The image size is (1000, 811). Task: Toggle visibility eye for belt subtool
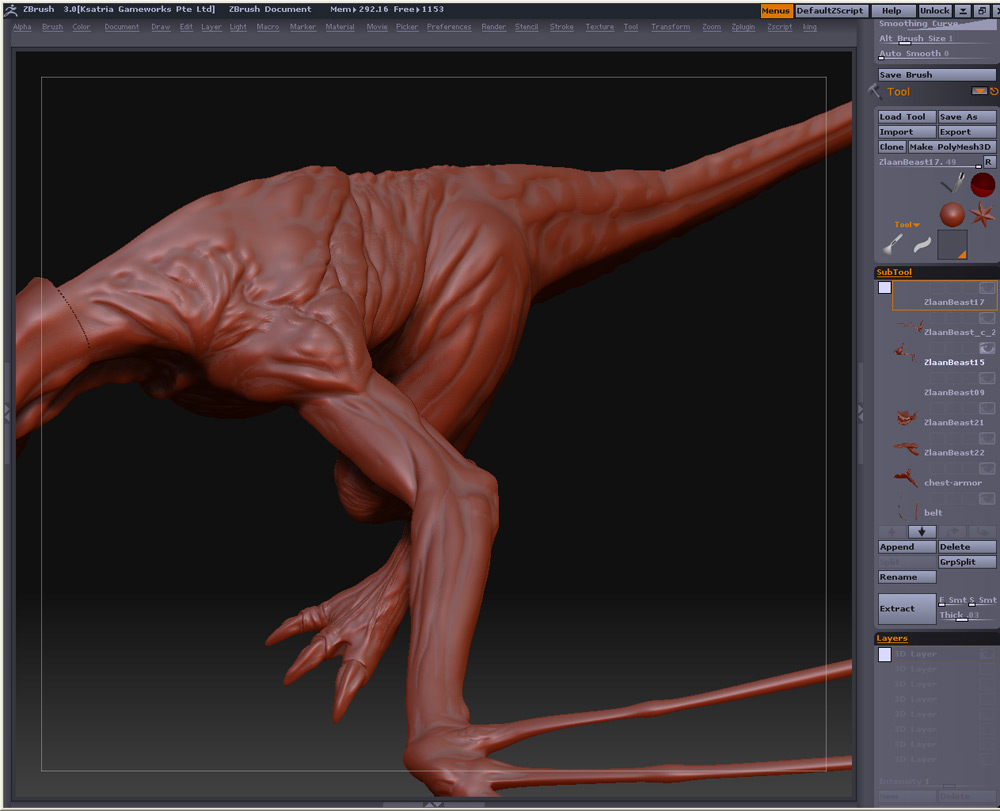[987, 498]
